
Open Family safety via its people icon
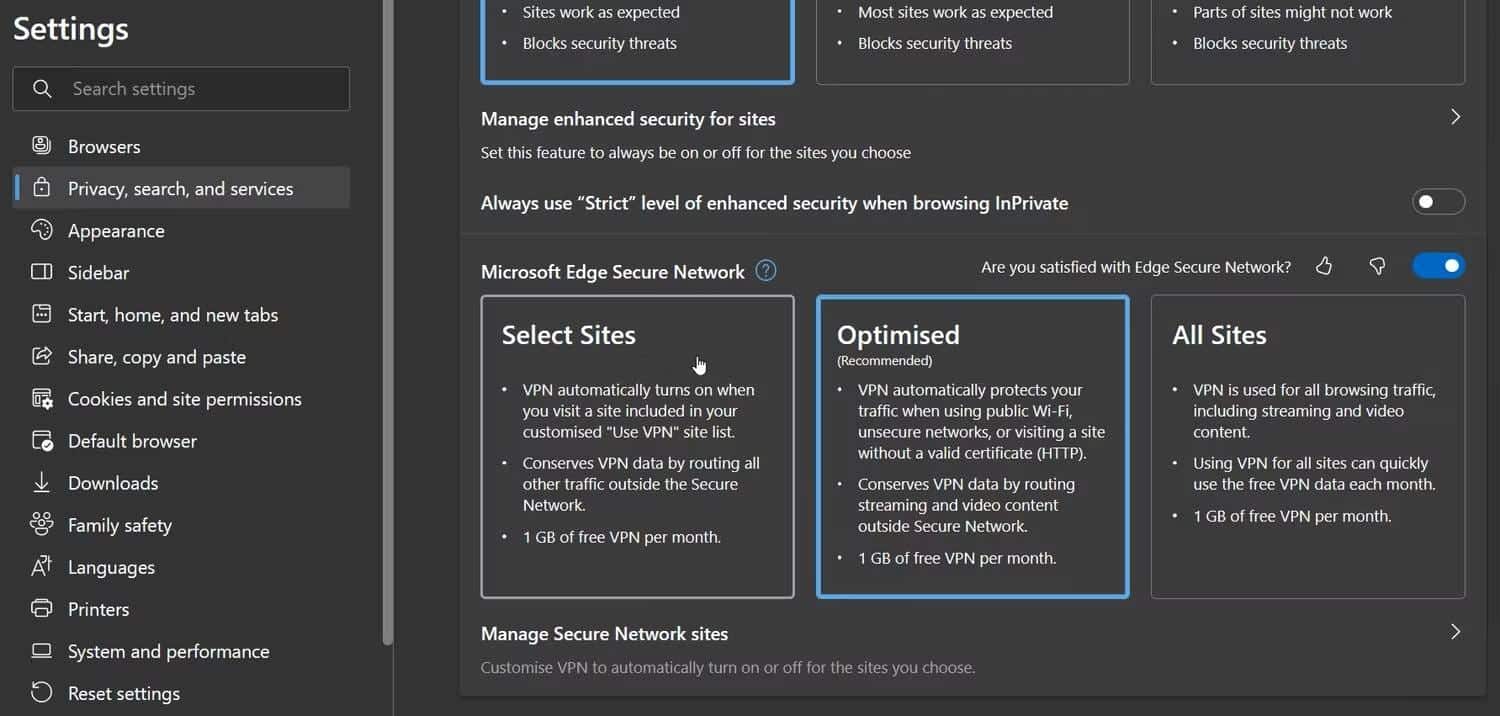42,524
